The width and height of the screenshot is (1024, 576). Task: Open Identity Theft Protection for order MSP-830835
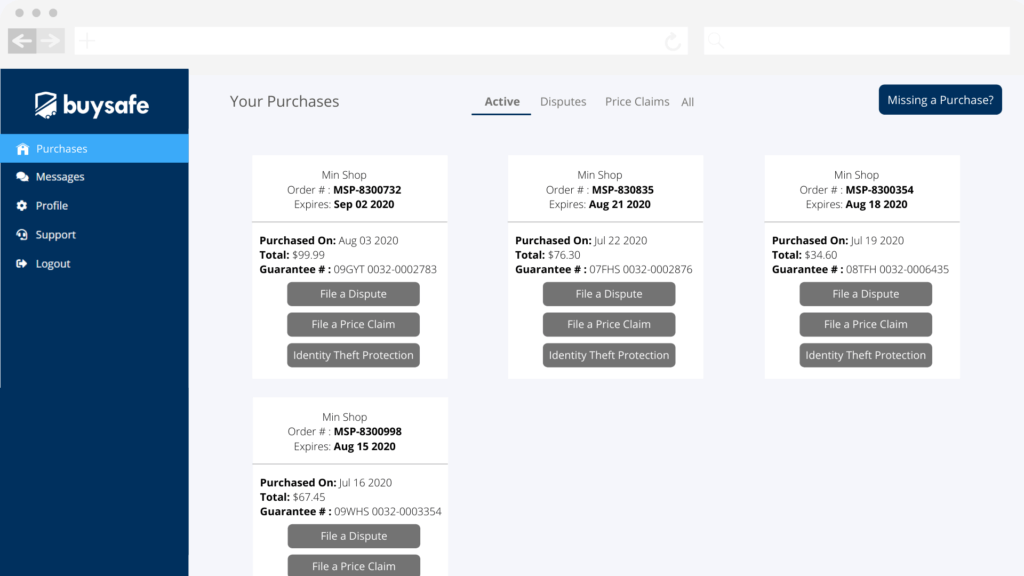[609, 355]
